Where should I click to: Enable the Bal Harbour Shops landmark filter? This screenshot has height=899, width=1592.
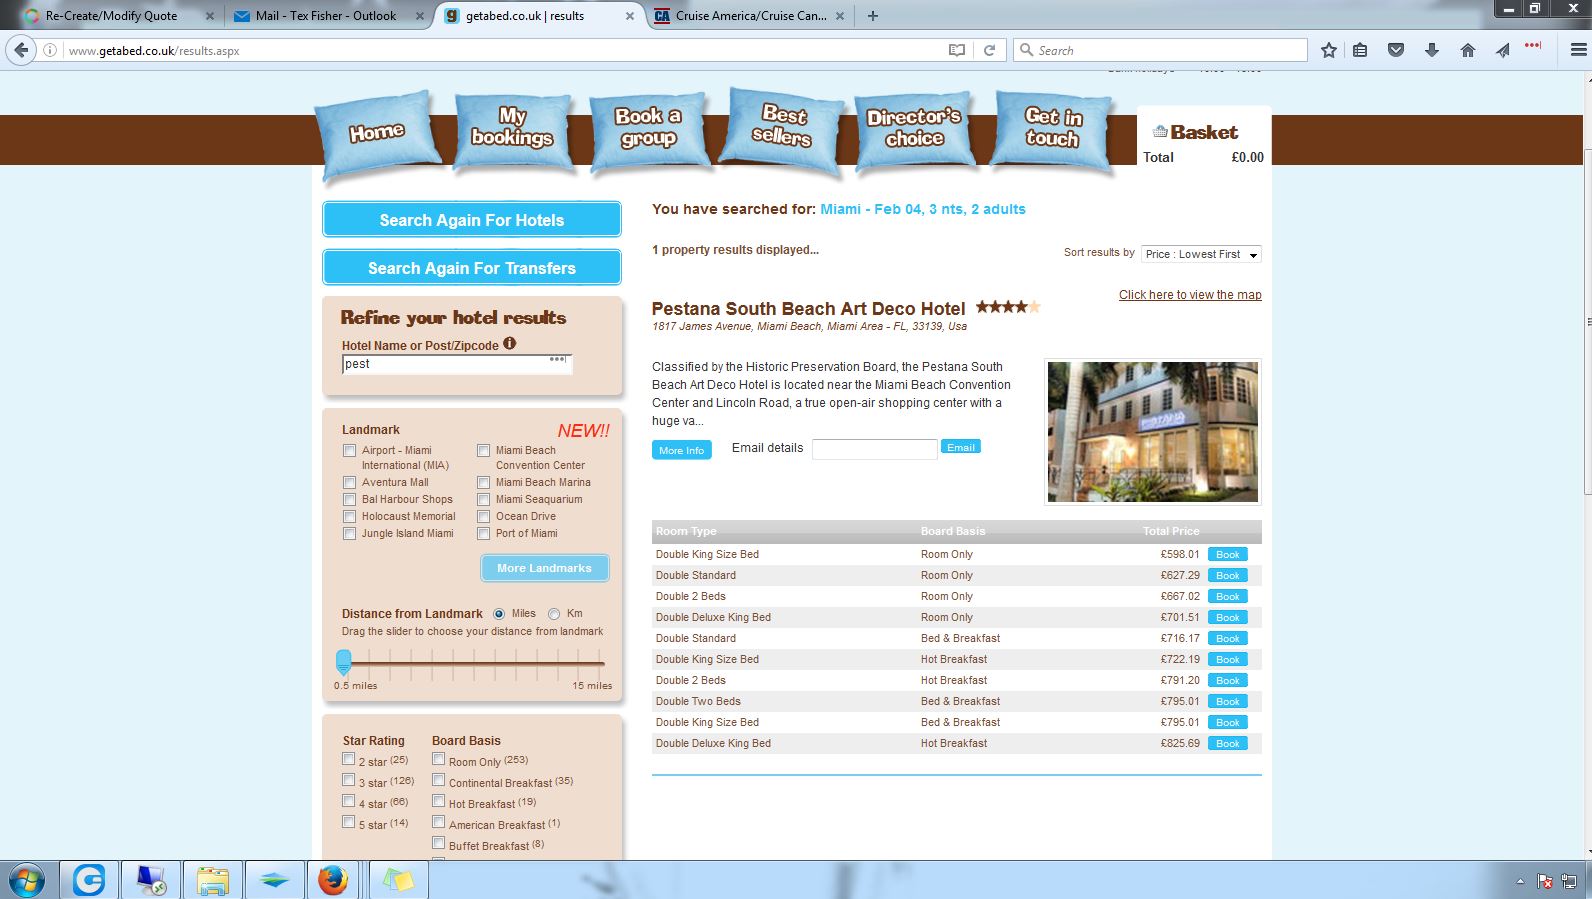click(349, 500)
